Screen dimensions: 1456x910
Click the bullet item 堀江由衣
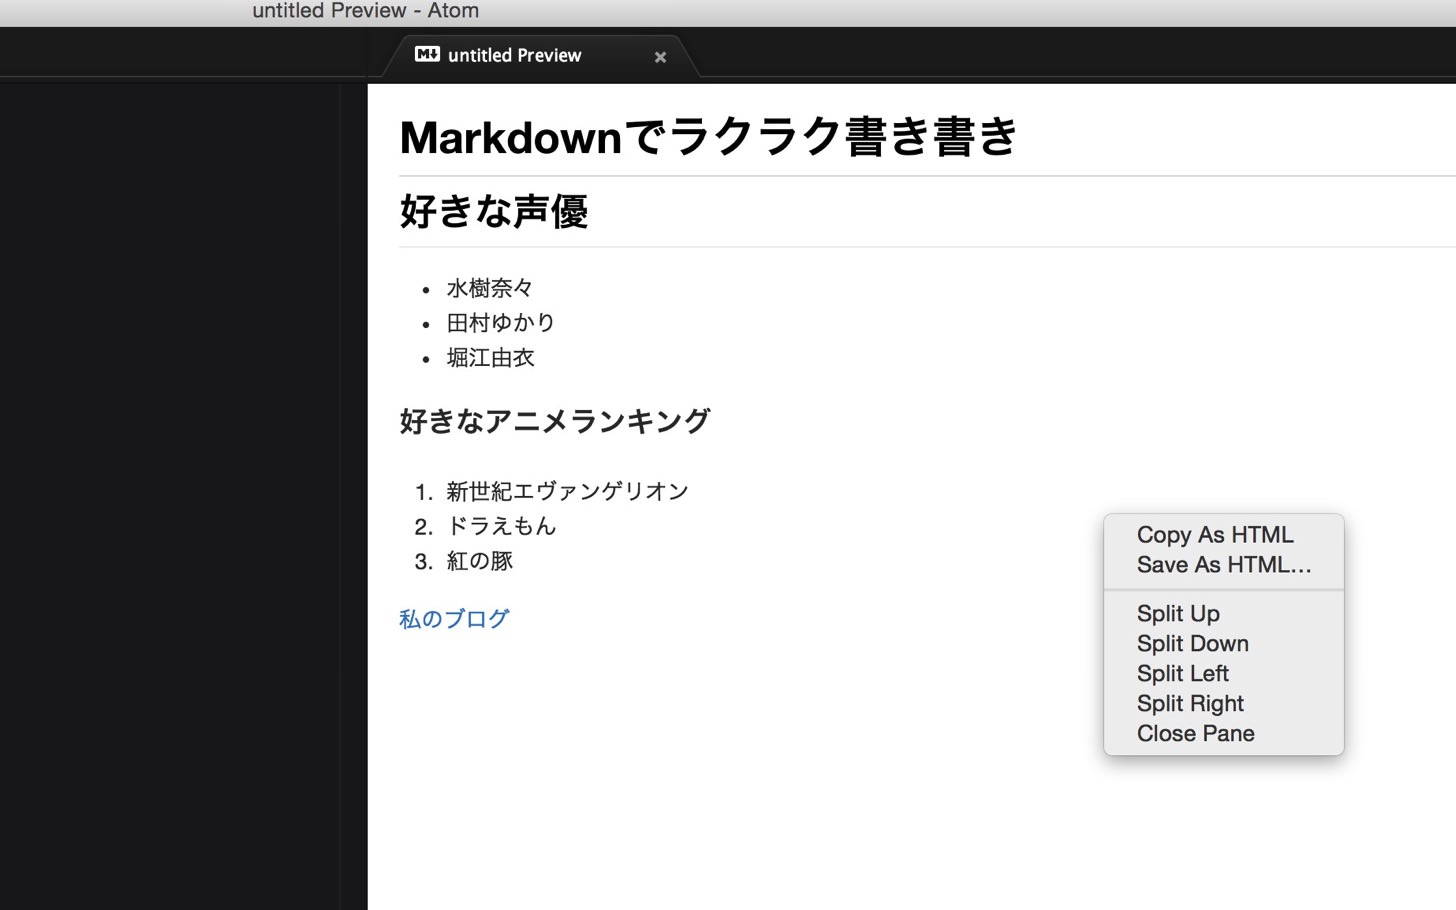pos(490,358)
